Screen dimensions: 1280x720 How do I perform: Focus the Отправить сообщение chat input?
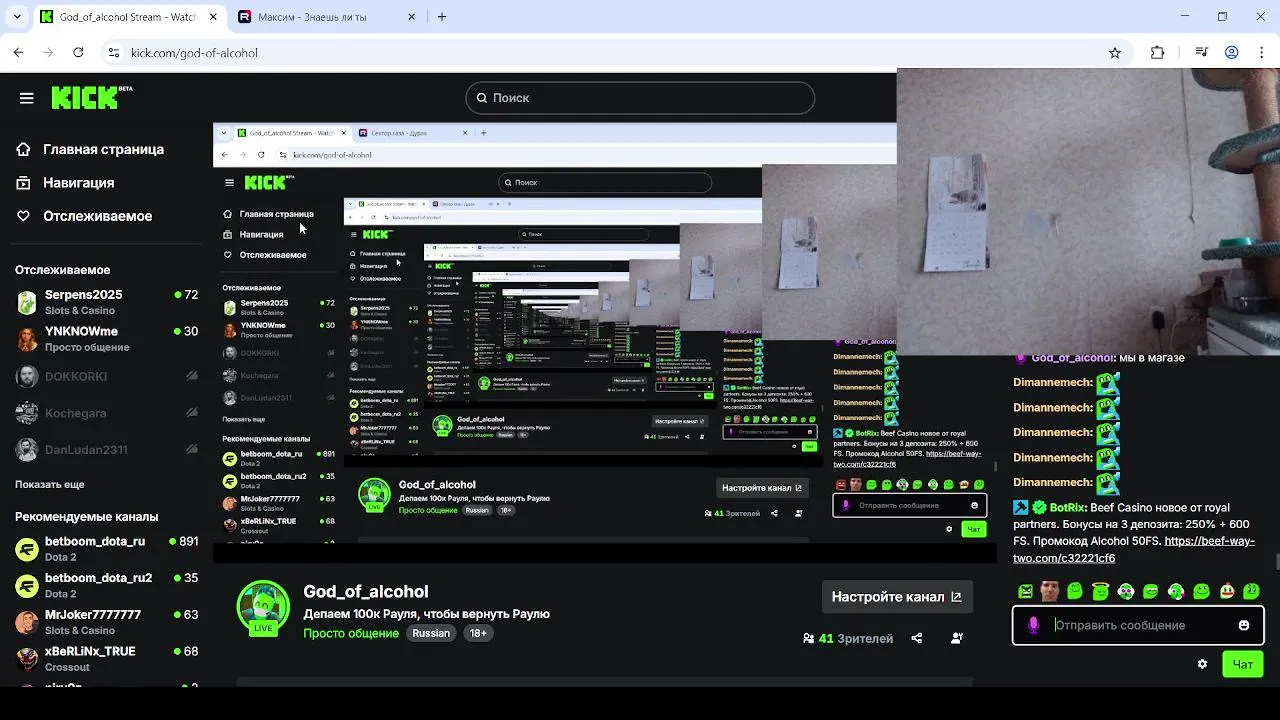pyautogui.click(x=1138, y=625)
